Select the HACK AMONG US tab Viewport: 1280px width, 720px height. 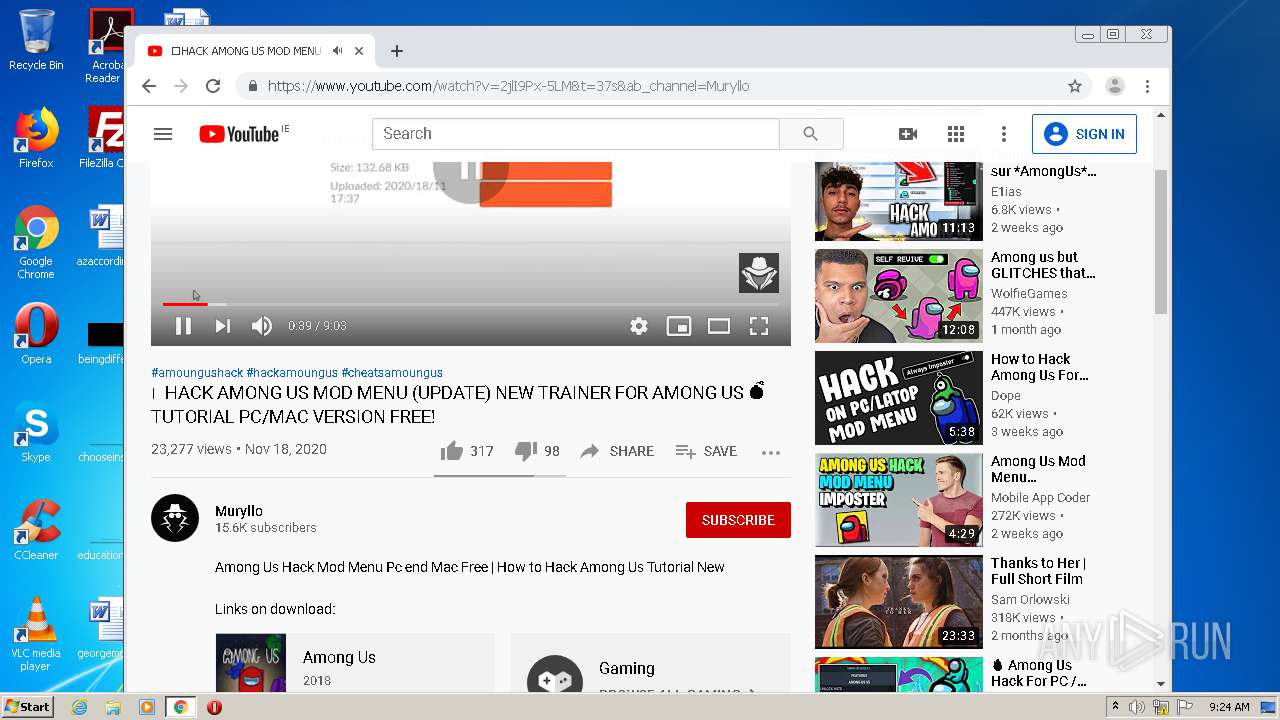point(256,51)
